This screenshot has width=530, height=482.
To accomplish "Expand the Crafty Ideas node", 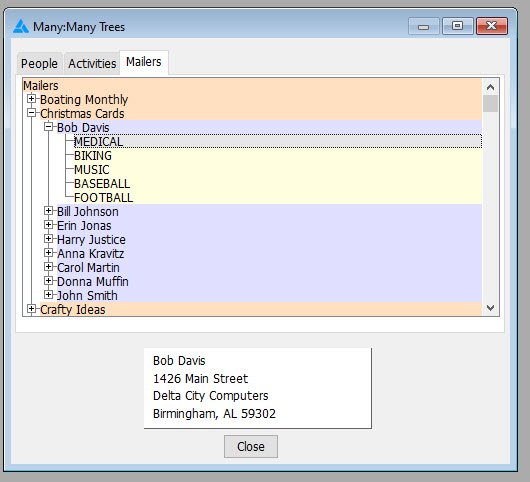I will (x=31, y=309).
